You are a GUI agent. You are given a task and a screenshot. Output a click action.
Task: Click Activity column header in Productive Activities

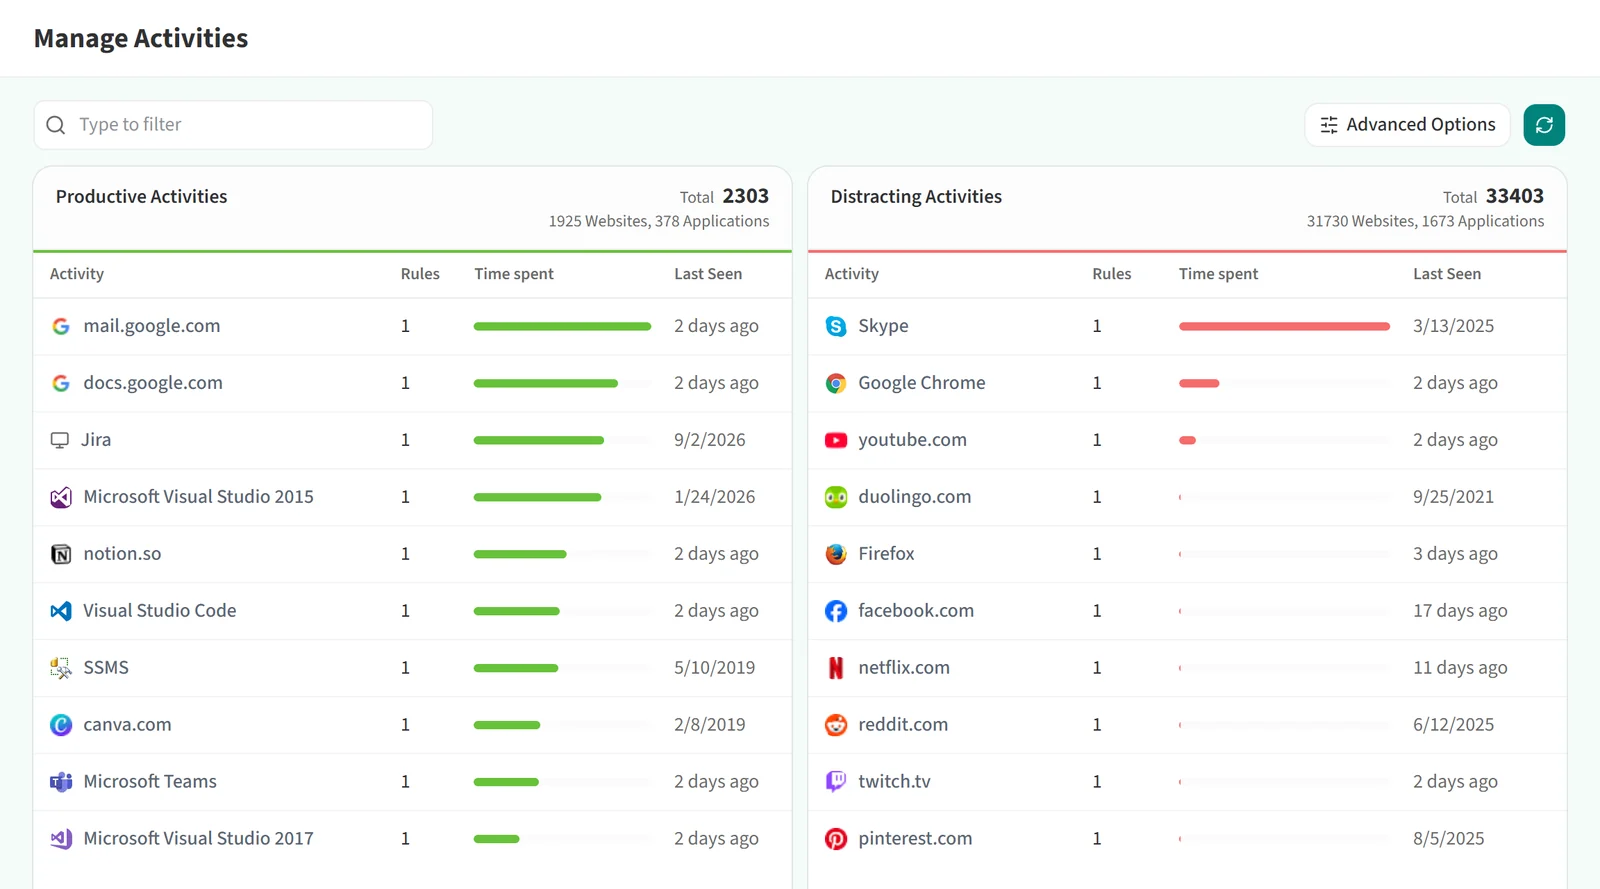[x=77, y=274]
